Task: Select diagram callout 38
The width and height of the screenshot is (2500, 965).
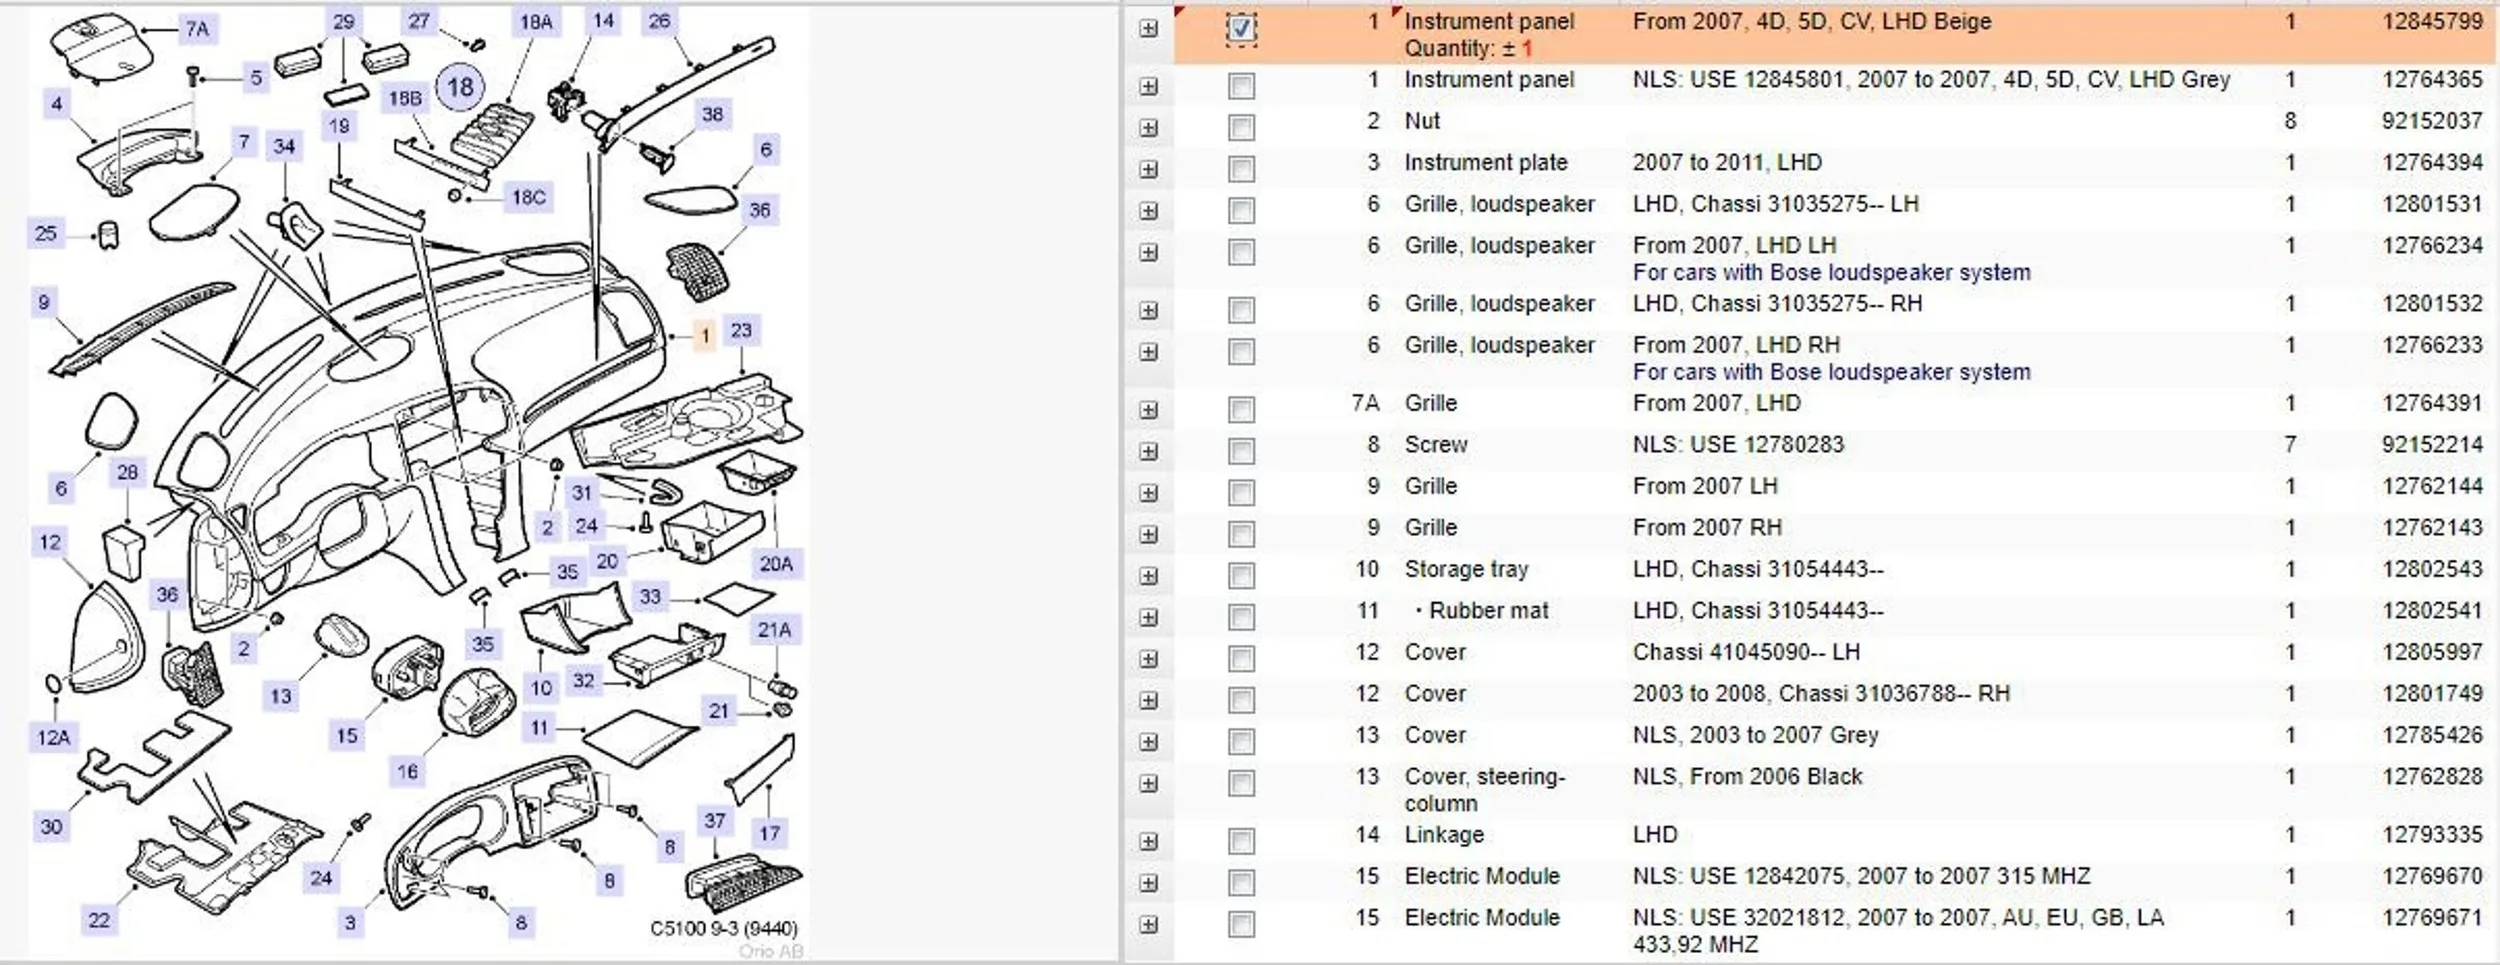Action: click(712, 114)
